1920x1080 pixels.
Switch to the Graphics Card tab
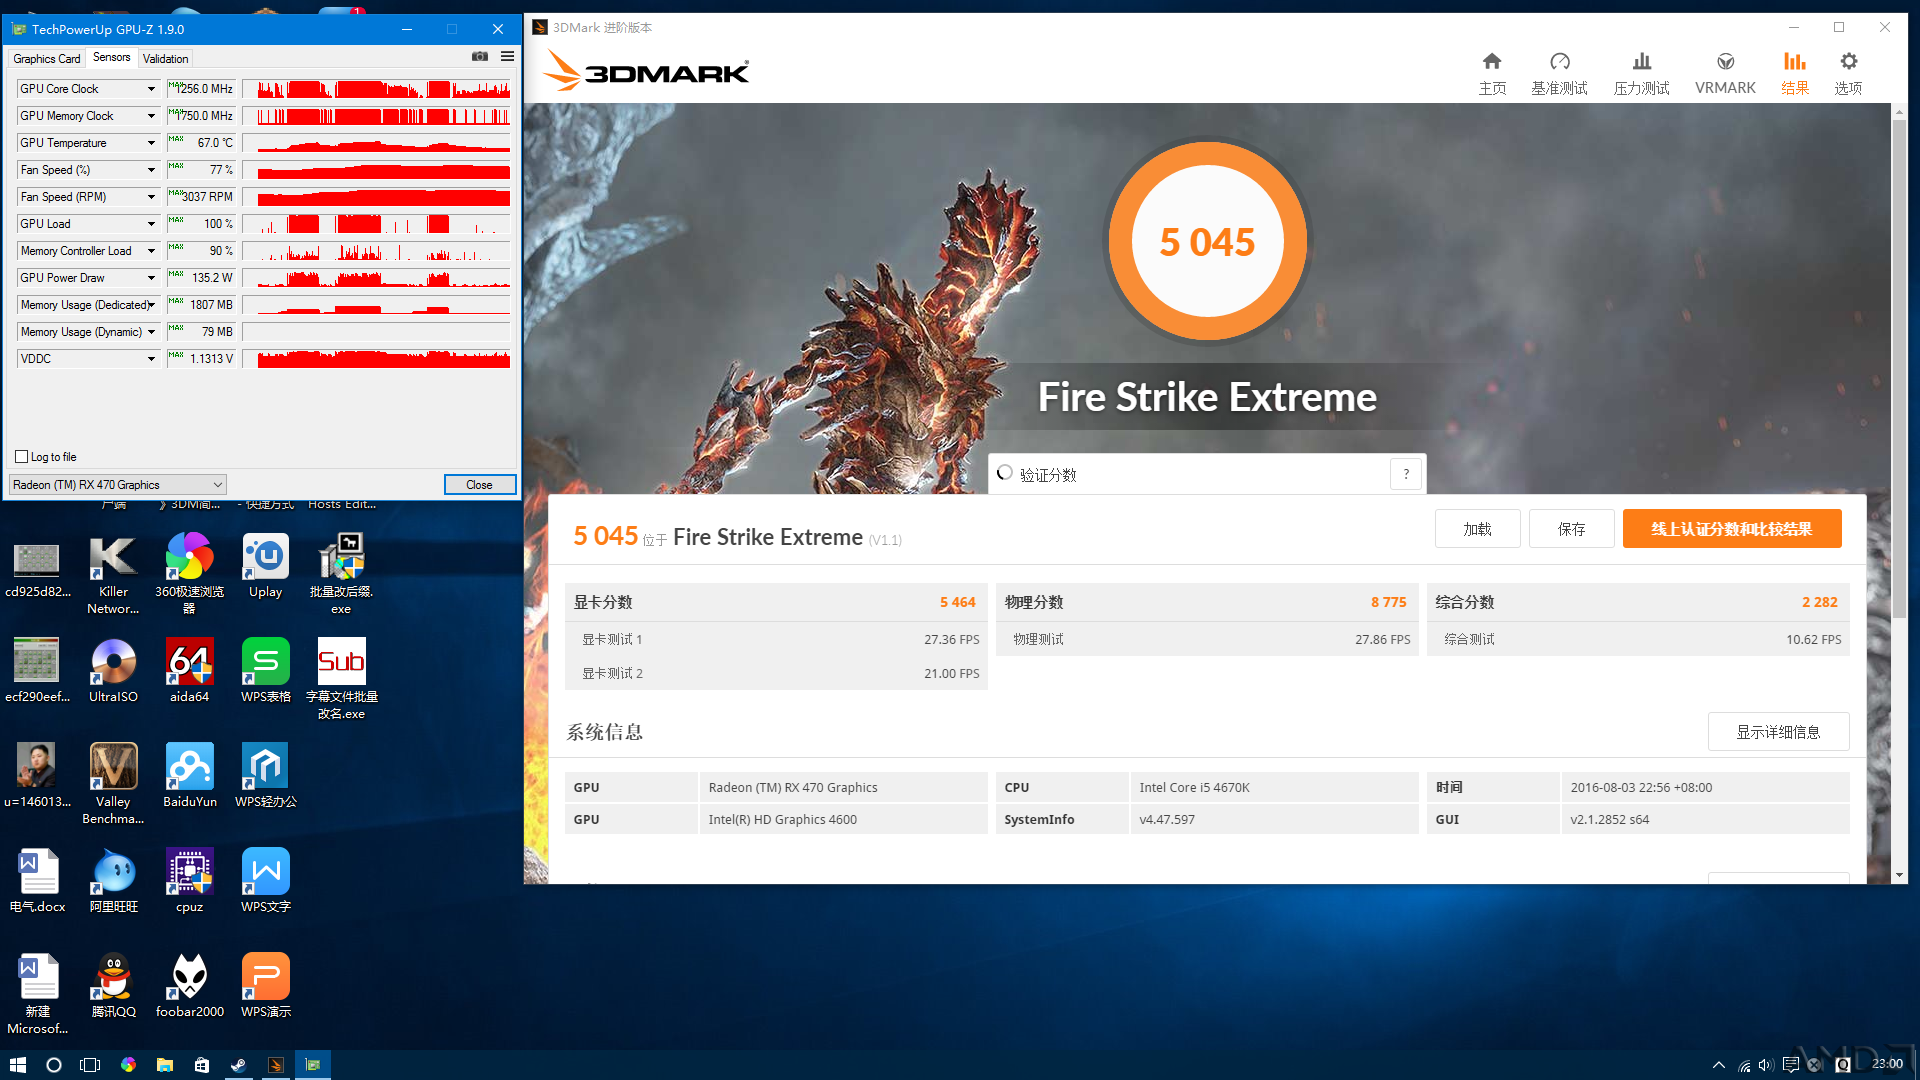click(x=46, y=59)
